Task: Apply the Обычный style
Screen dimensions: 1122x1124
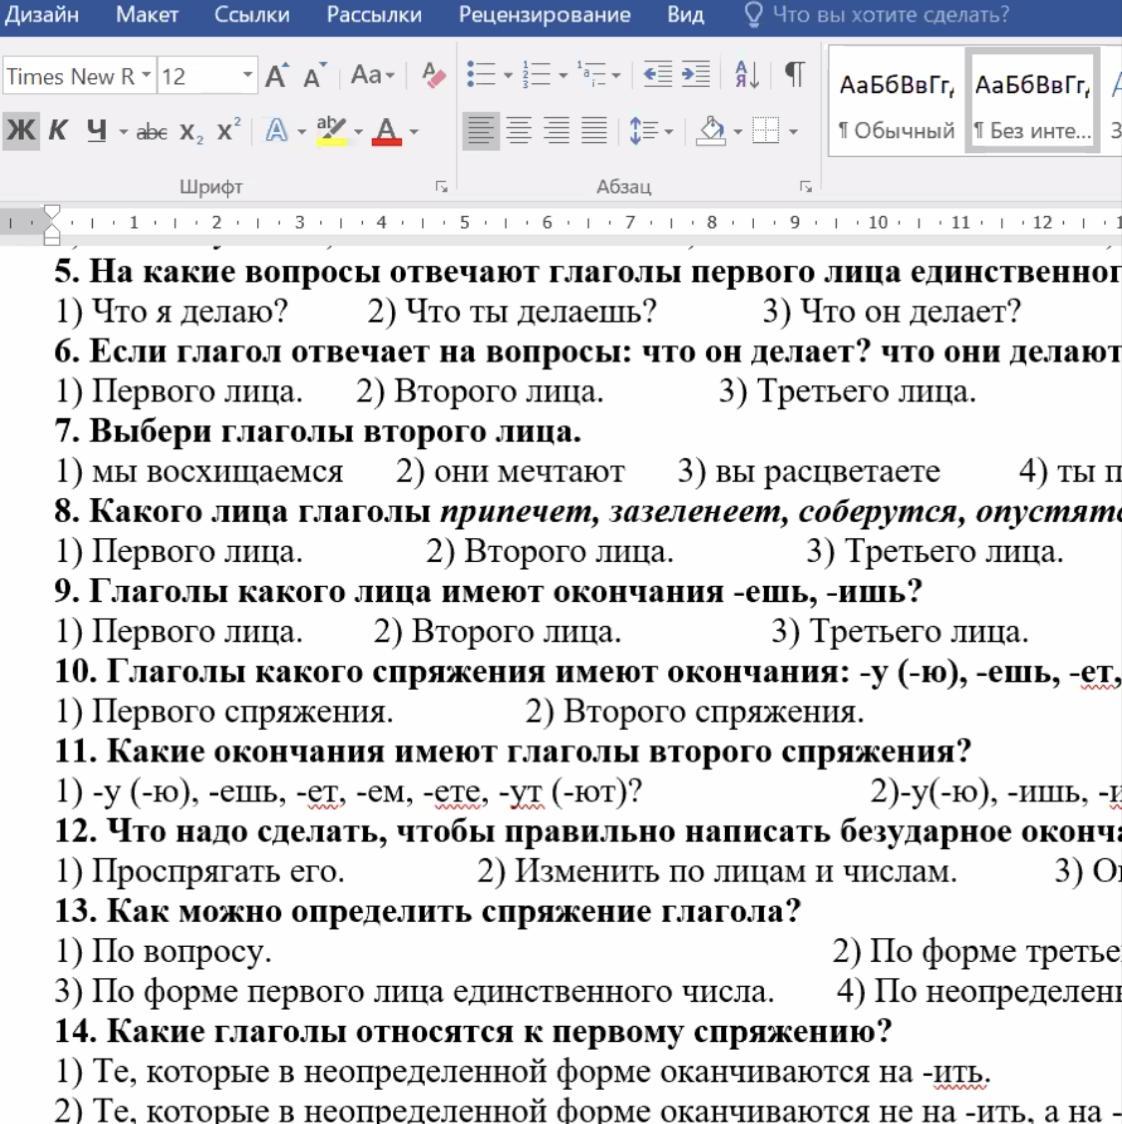Action: click(x=896, y=107)
